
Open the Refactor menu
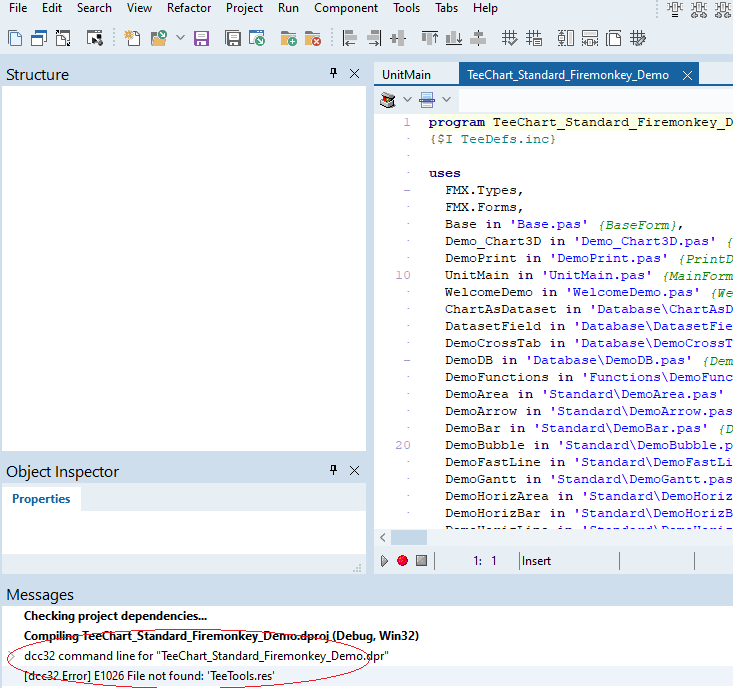pos(189,8)
